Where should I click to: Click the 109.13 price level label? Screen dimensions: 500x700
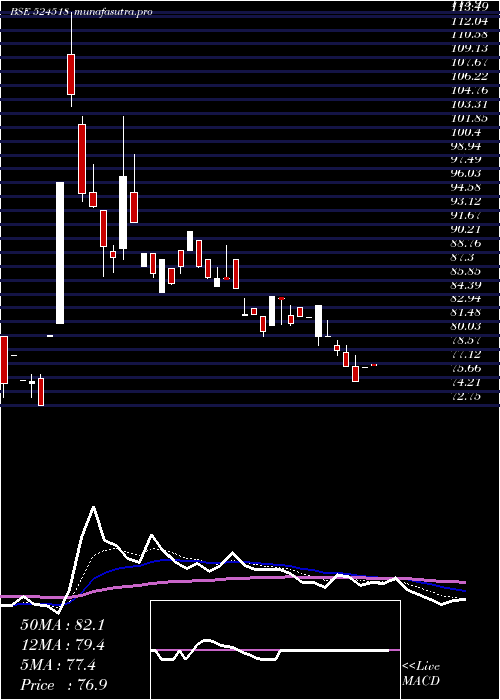[470, 48]
